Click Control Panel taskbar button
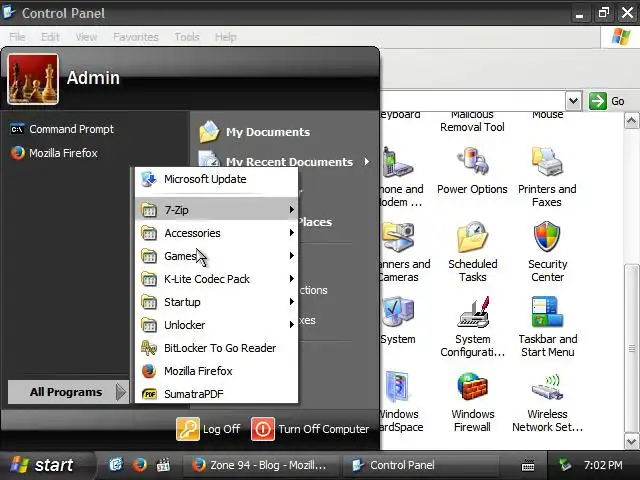Viewport: 640px width, 480px height. click(420, 465)
